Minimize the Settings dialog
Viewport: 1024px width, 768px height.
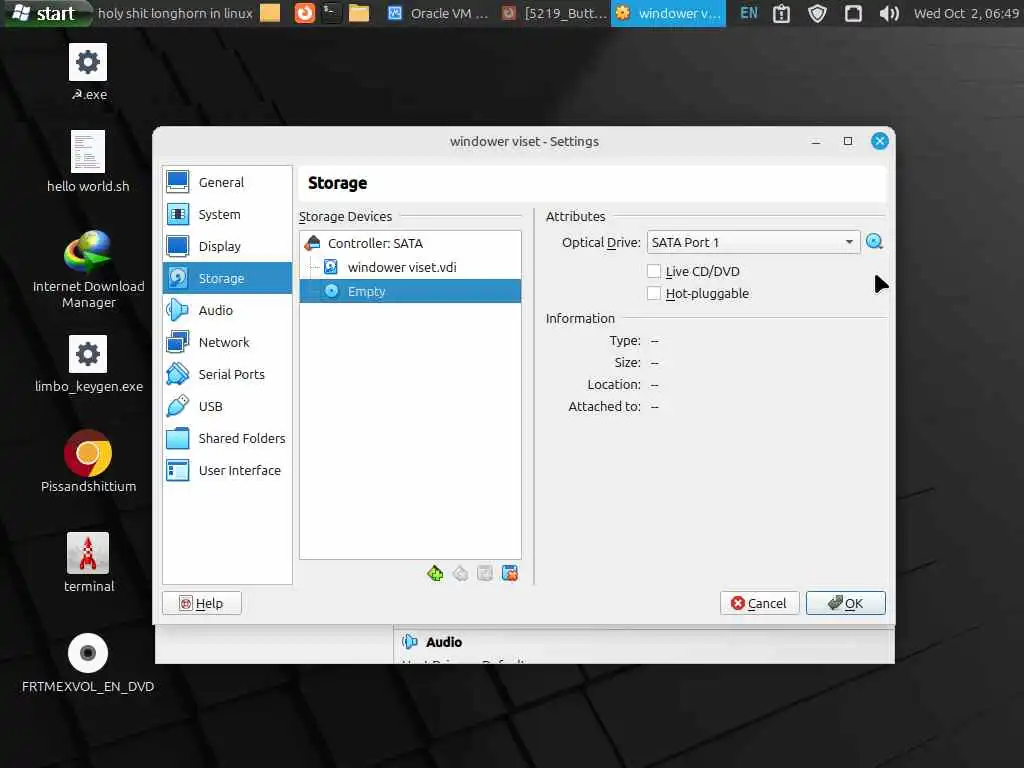pyautogui.click(x=816, y=142)
